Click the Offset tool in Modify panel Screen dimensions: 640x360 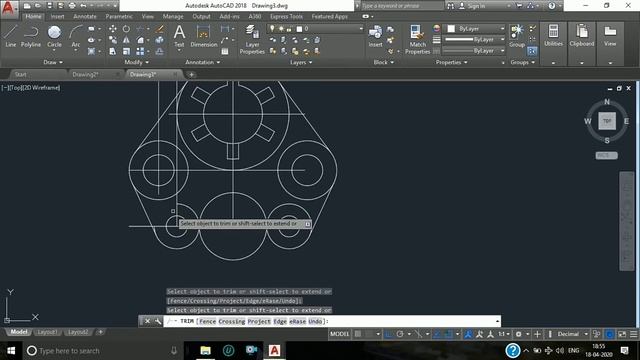[x=160, y=51]
